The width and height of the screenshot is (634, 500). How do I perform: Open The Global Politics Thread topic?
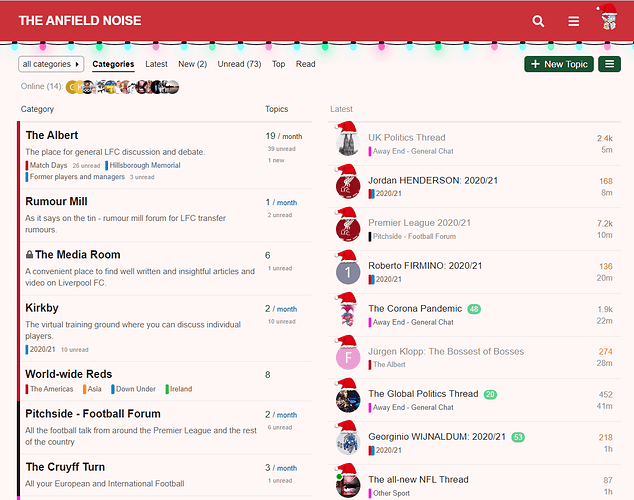pos(423,394)
